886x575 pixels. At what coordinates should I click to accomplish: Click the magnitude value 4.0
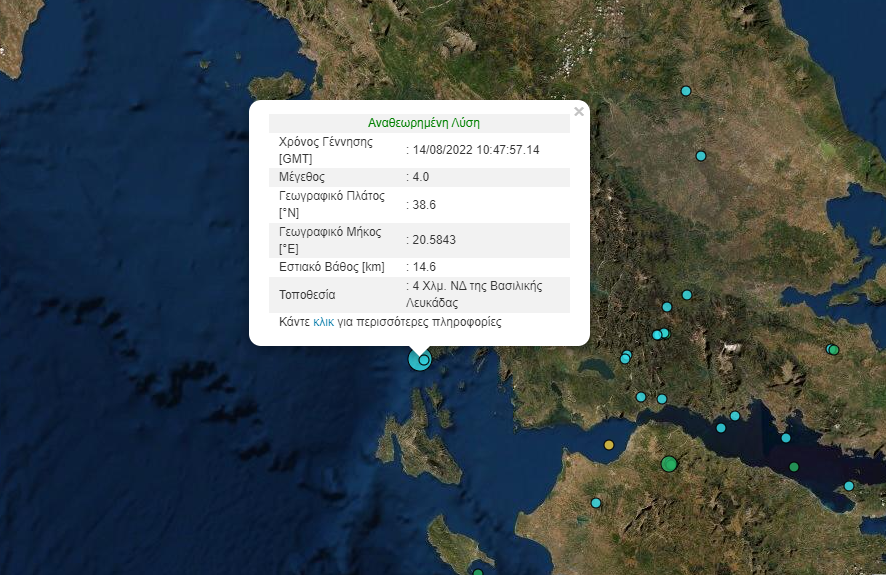coord(420,177)
